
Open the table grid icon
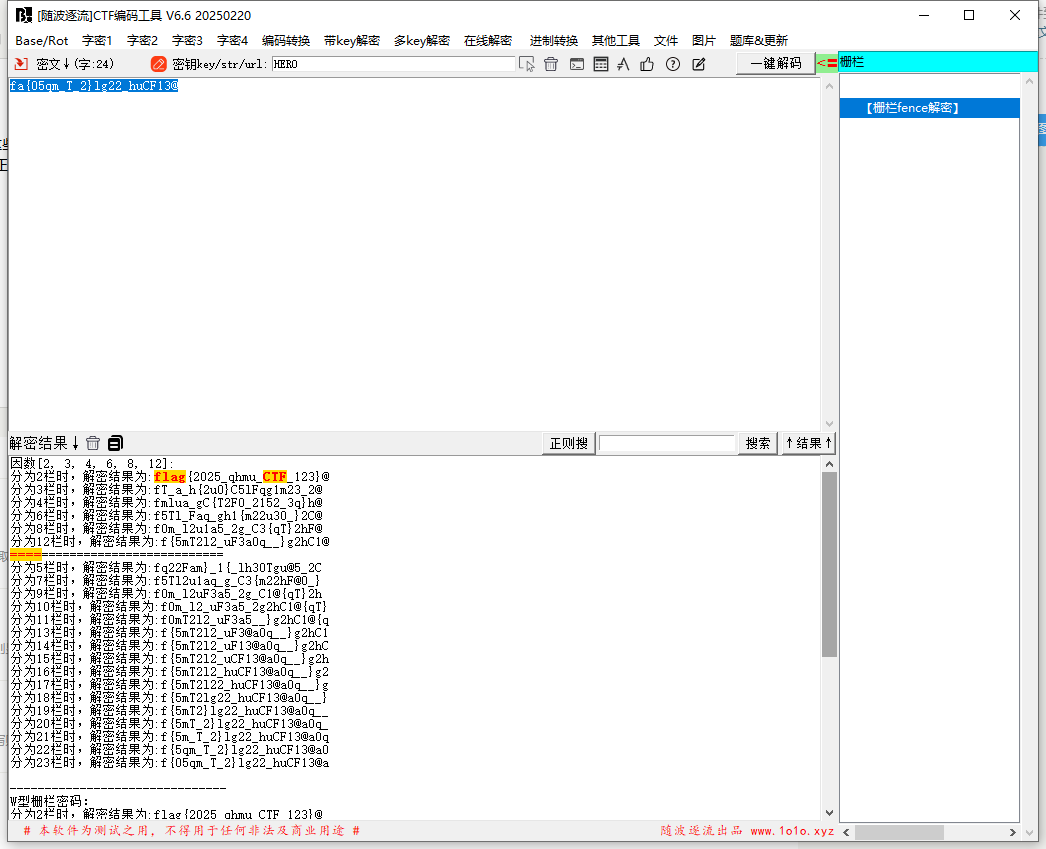click(x=600, y=64)
